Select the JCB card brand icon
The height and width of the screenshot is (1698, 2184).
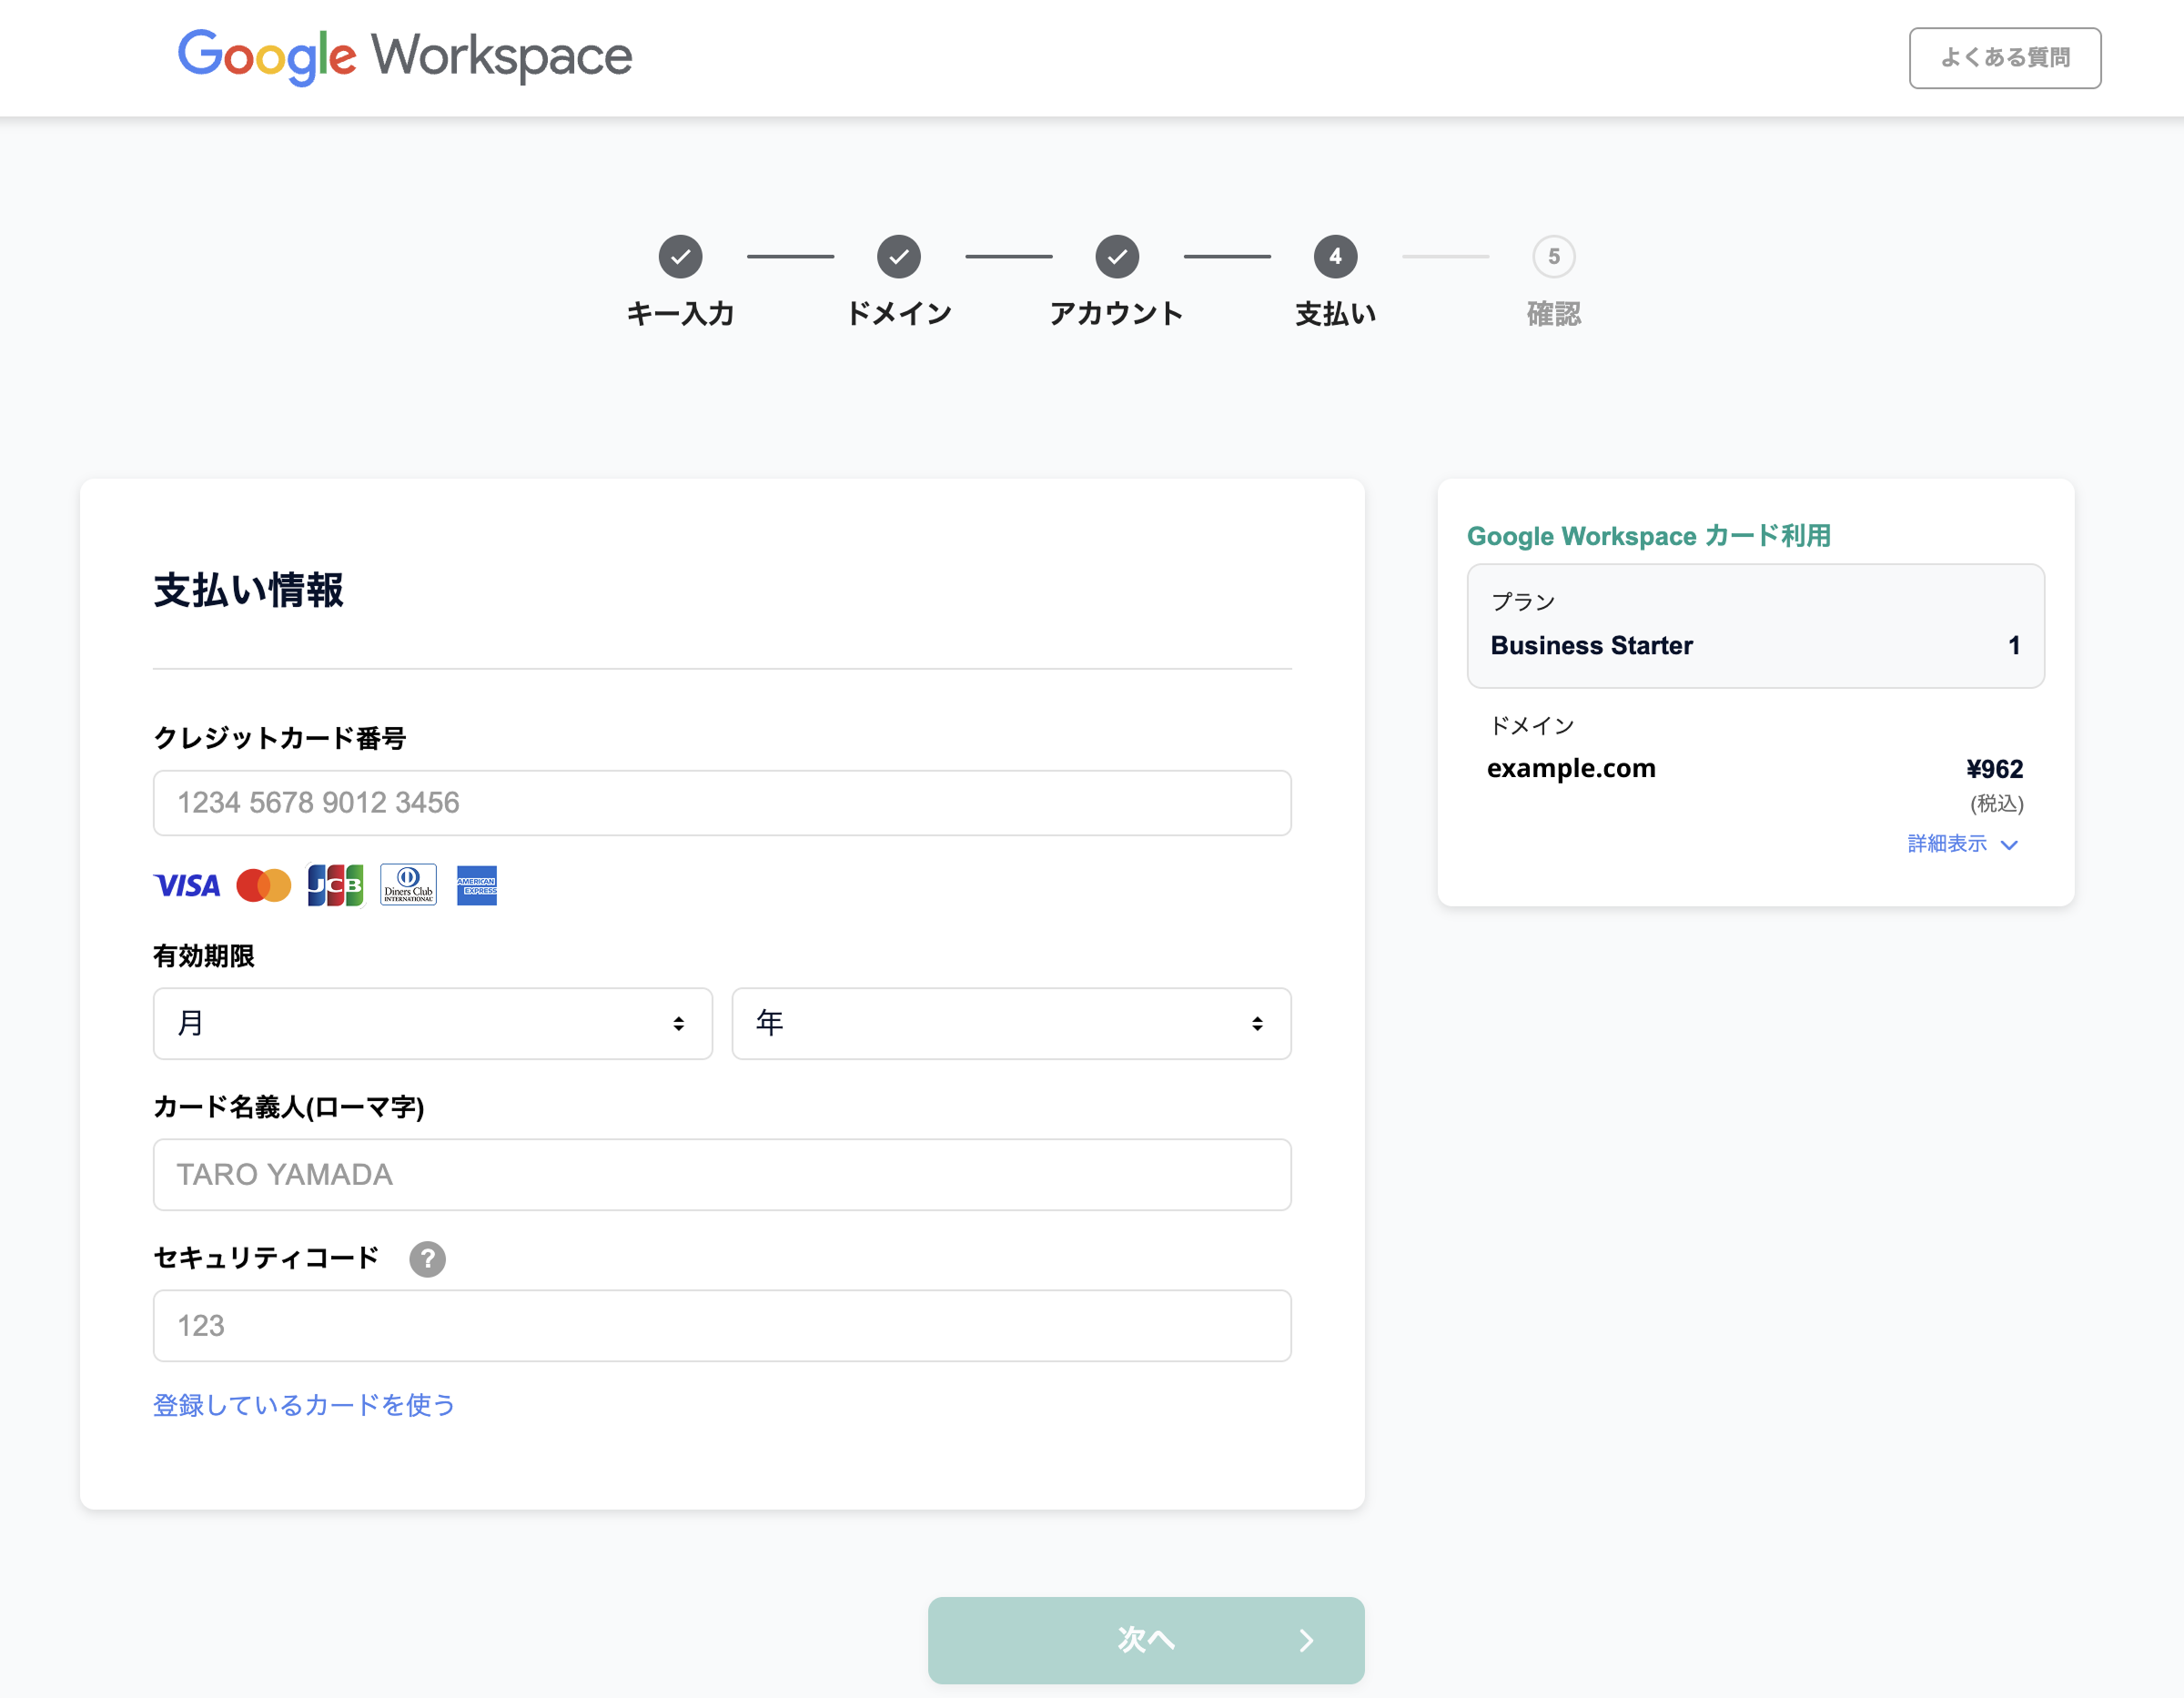(x=336, y=885)
